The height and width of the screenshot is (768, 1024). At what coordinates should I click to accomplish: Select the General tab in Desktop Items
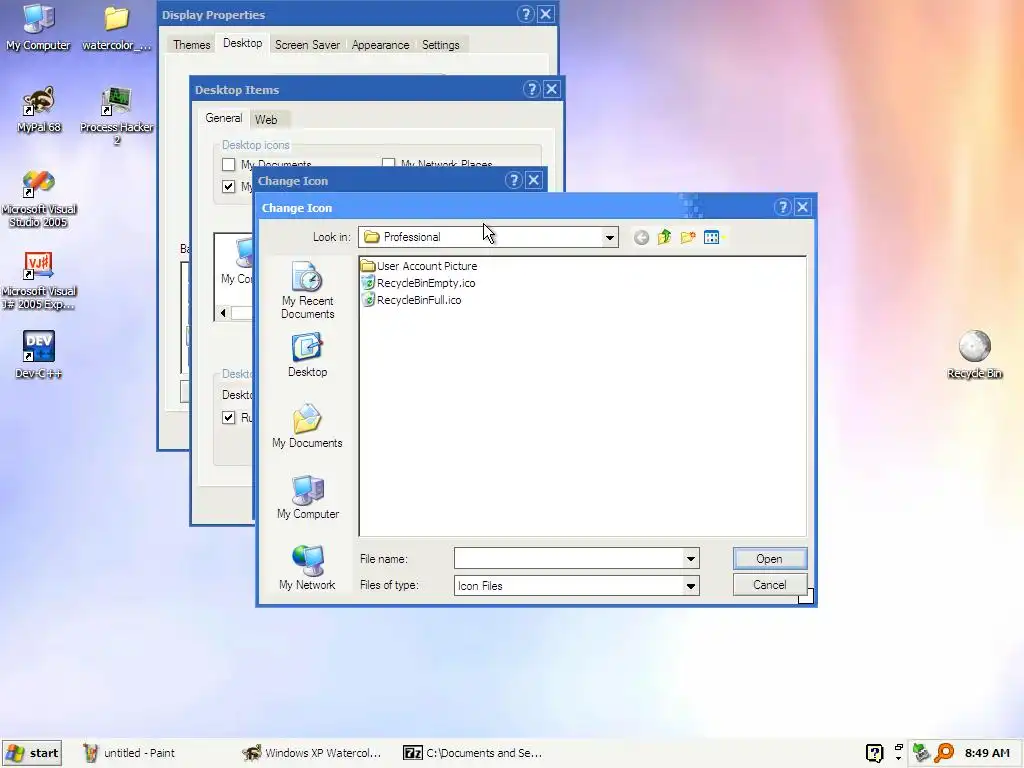pyautogui.click(x=223, y=118)
